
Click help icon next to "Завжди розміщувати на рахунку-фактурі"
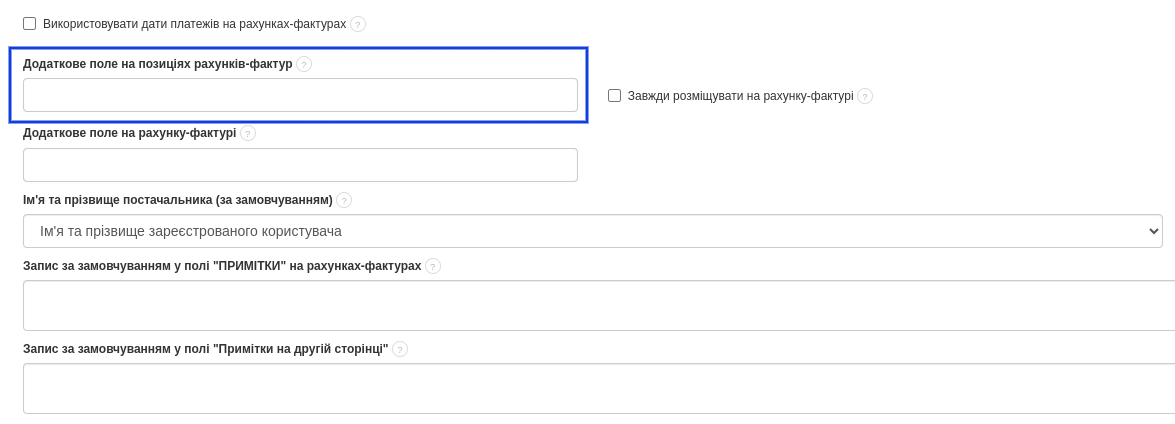tap(865, 96)
